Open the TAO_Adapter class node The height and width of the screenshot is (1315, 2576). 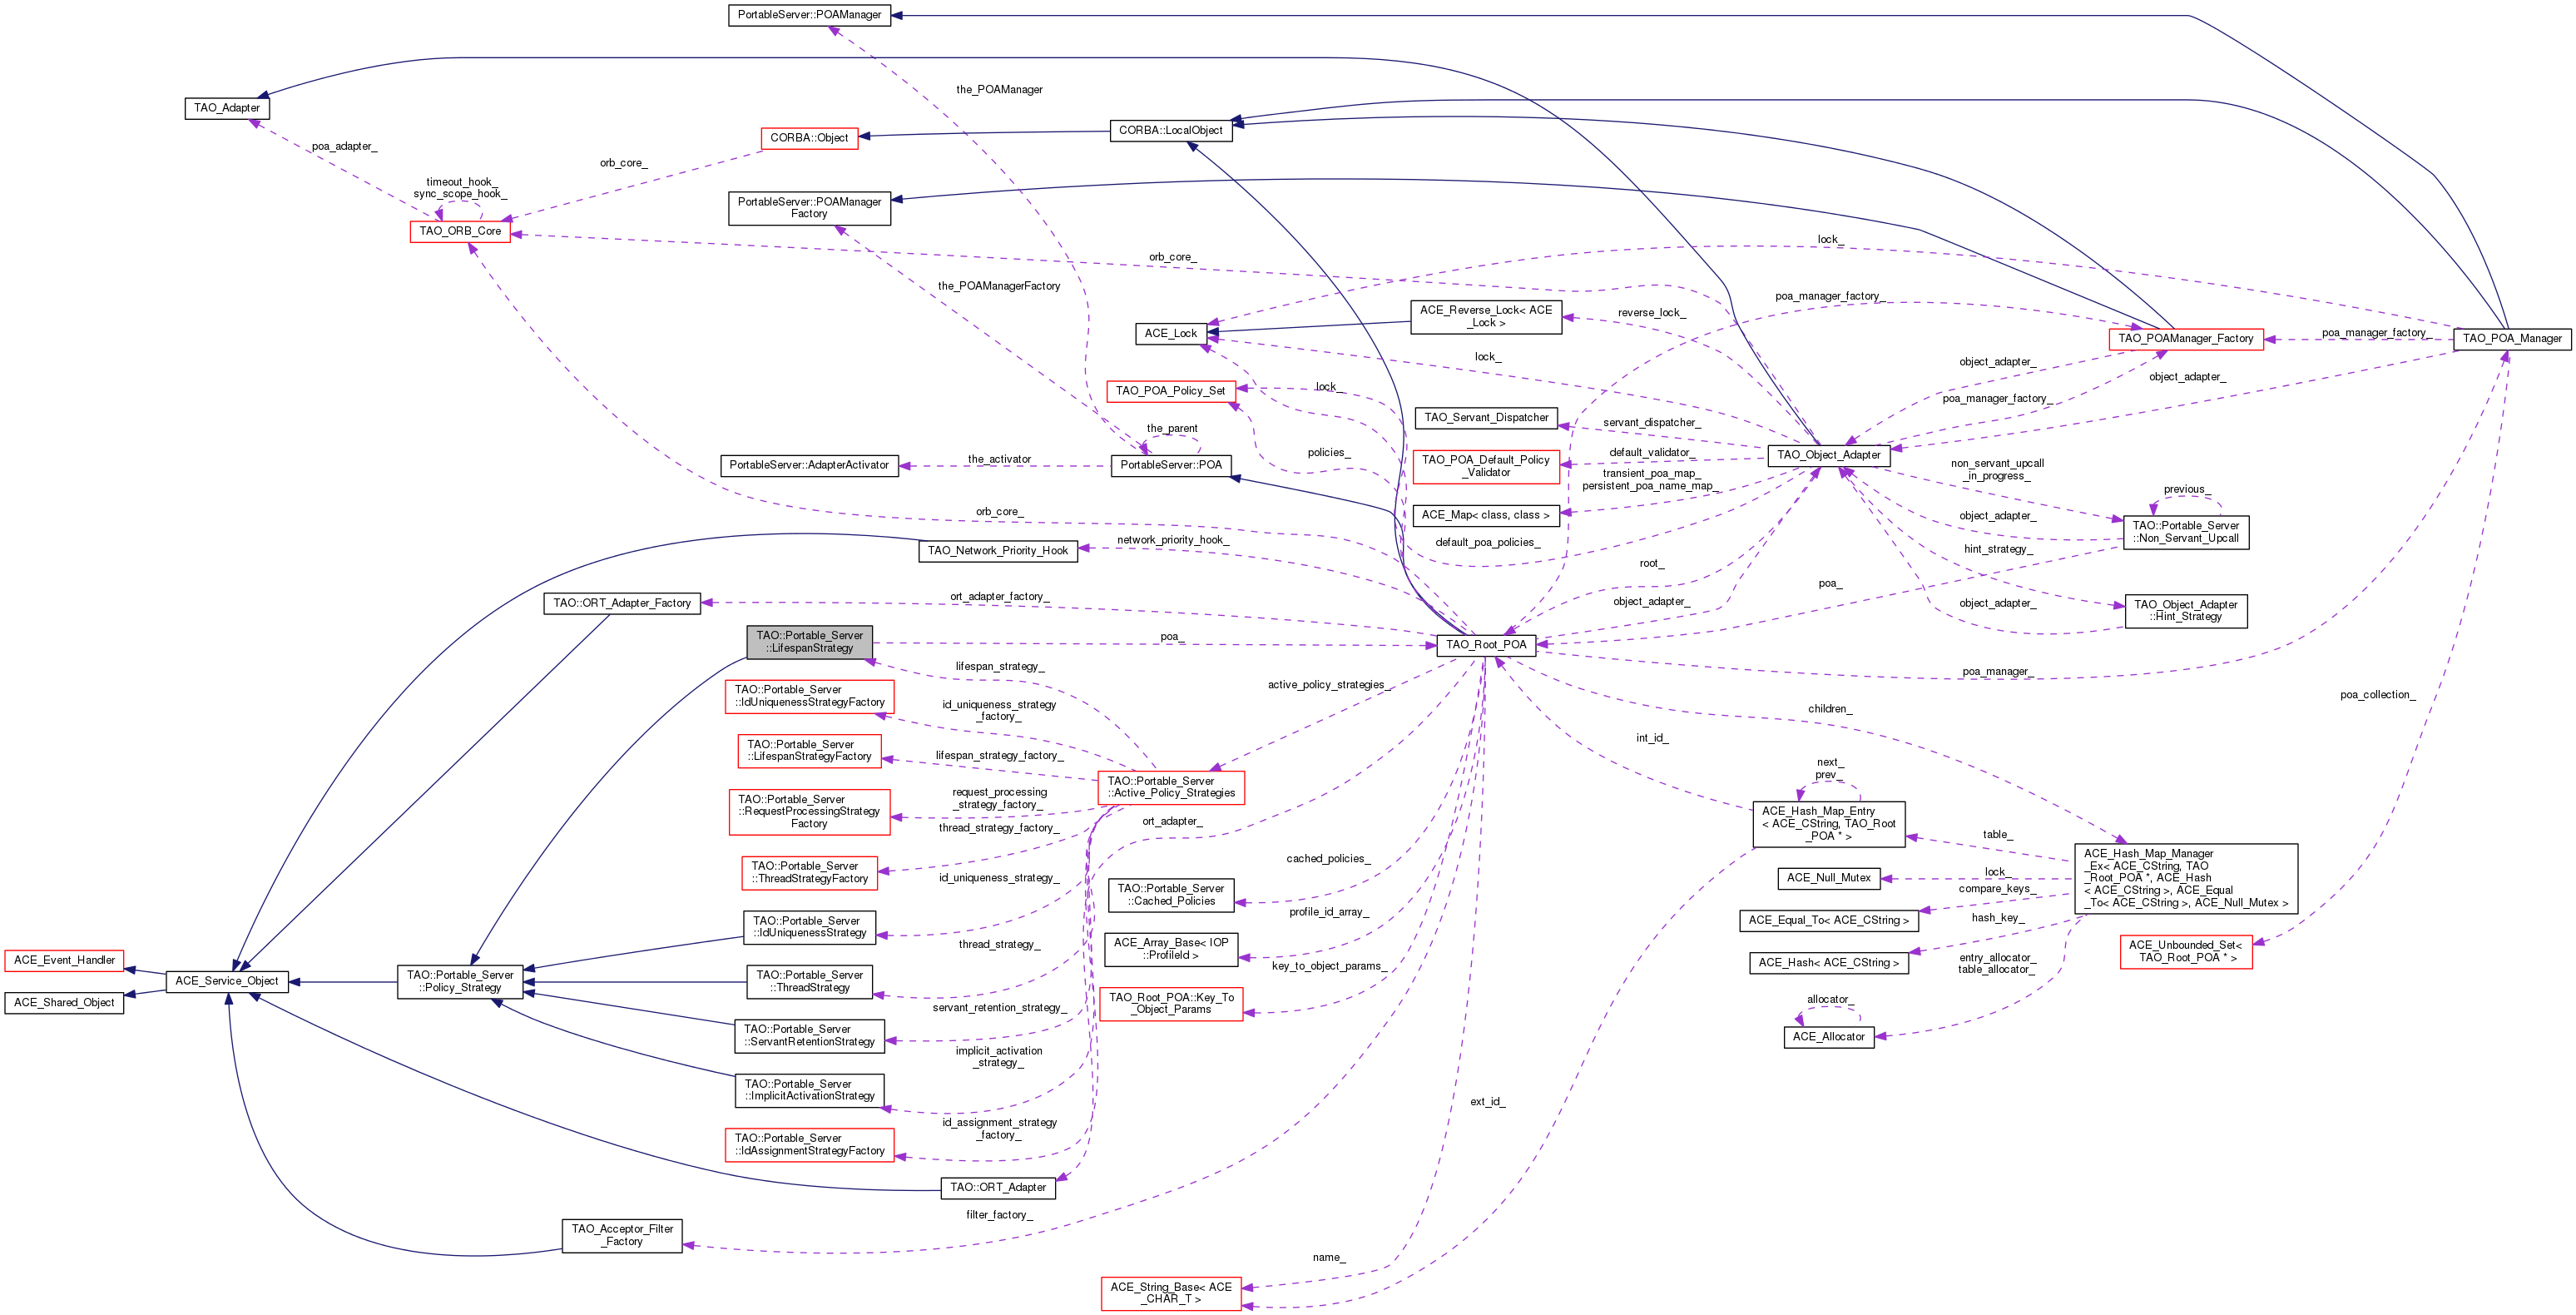coord(227,108)
